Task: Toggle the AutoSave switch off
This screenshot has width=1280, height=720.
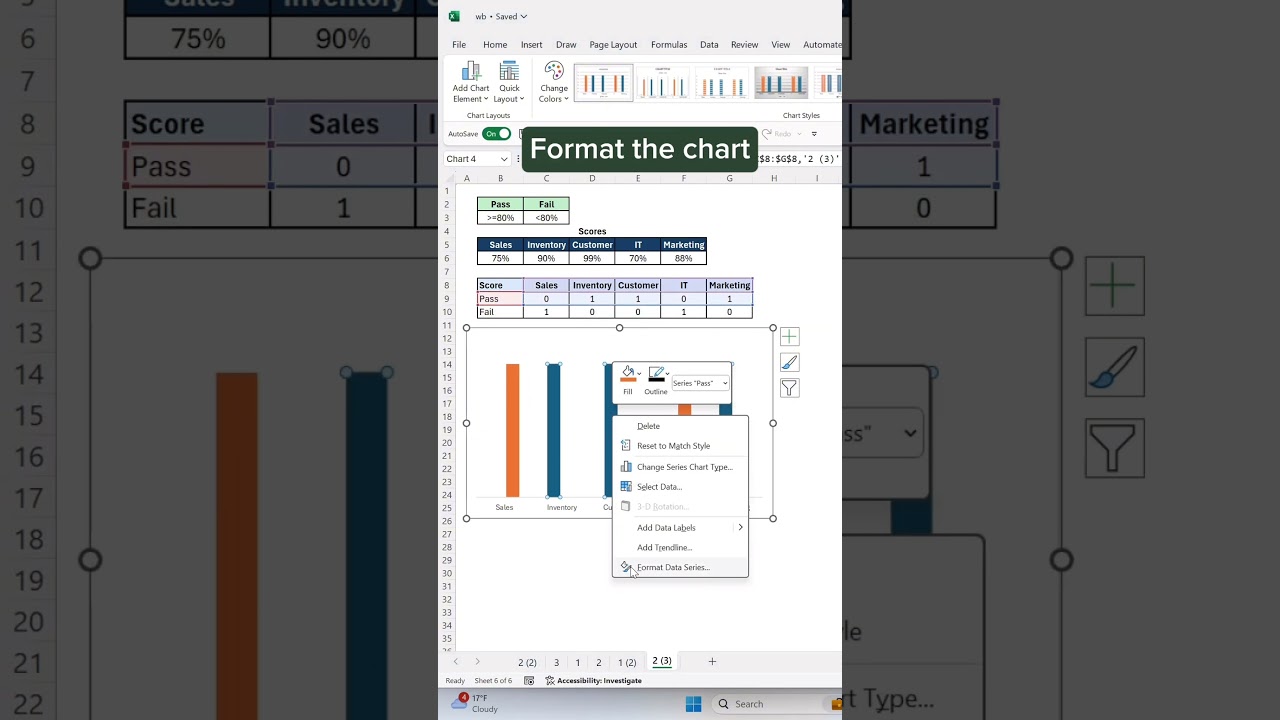Action: click(x=496, y=134)
